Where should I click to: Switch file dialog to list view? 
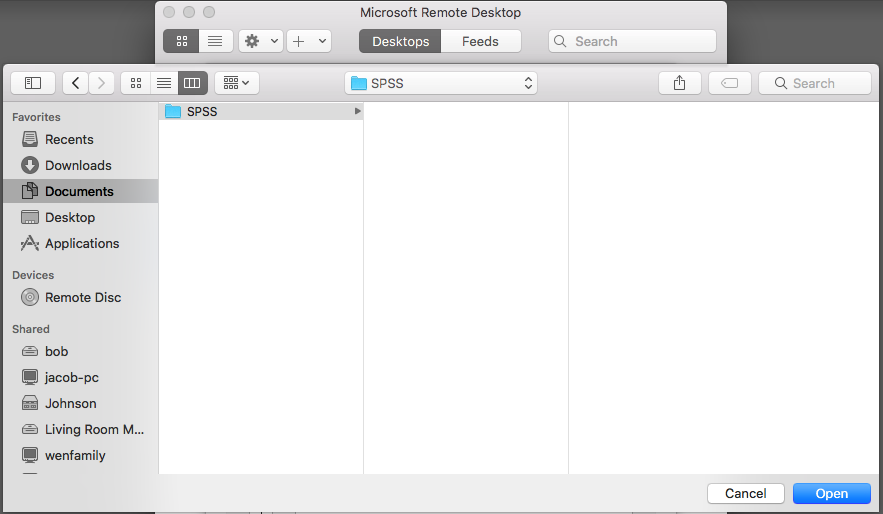click(164, 83)
